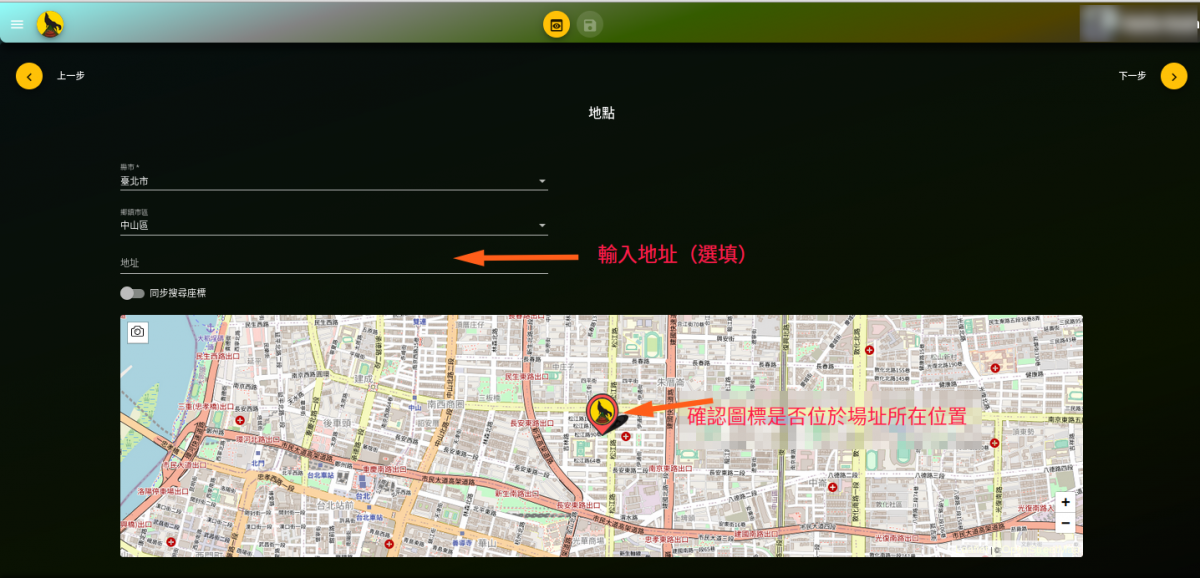Focus the 地址 address input field

click(334, 263)
